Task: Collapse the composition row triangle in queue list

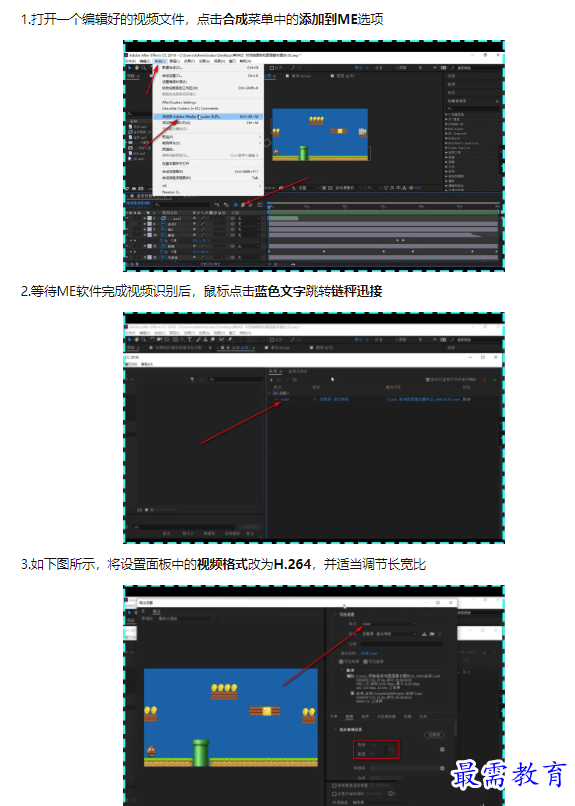Action: click(269, 393)
